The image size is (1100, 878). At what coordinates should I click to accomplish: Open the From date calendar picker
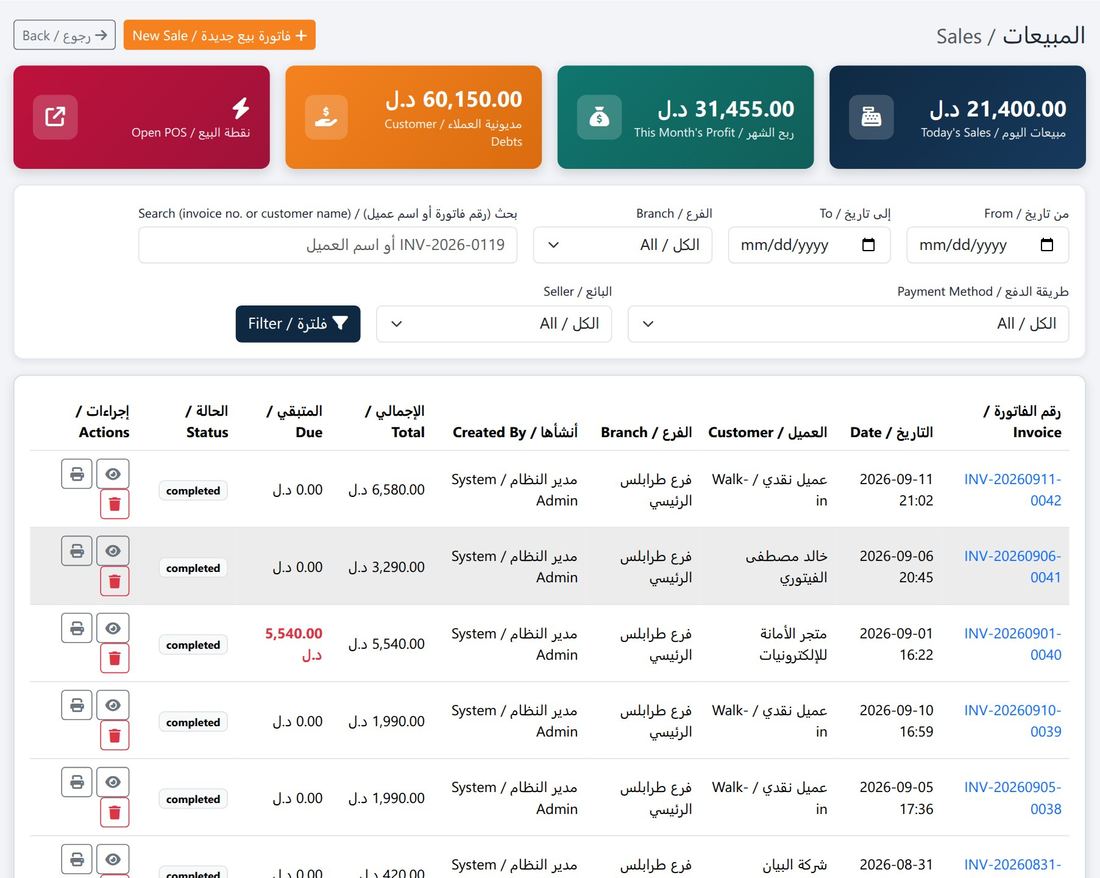(1047, 245)
